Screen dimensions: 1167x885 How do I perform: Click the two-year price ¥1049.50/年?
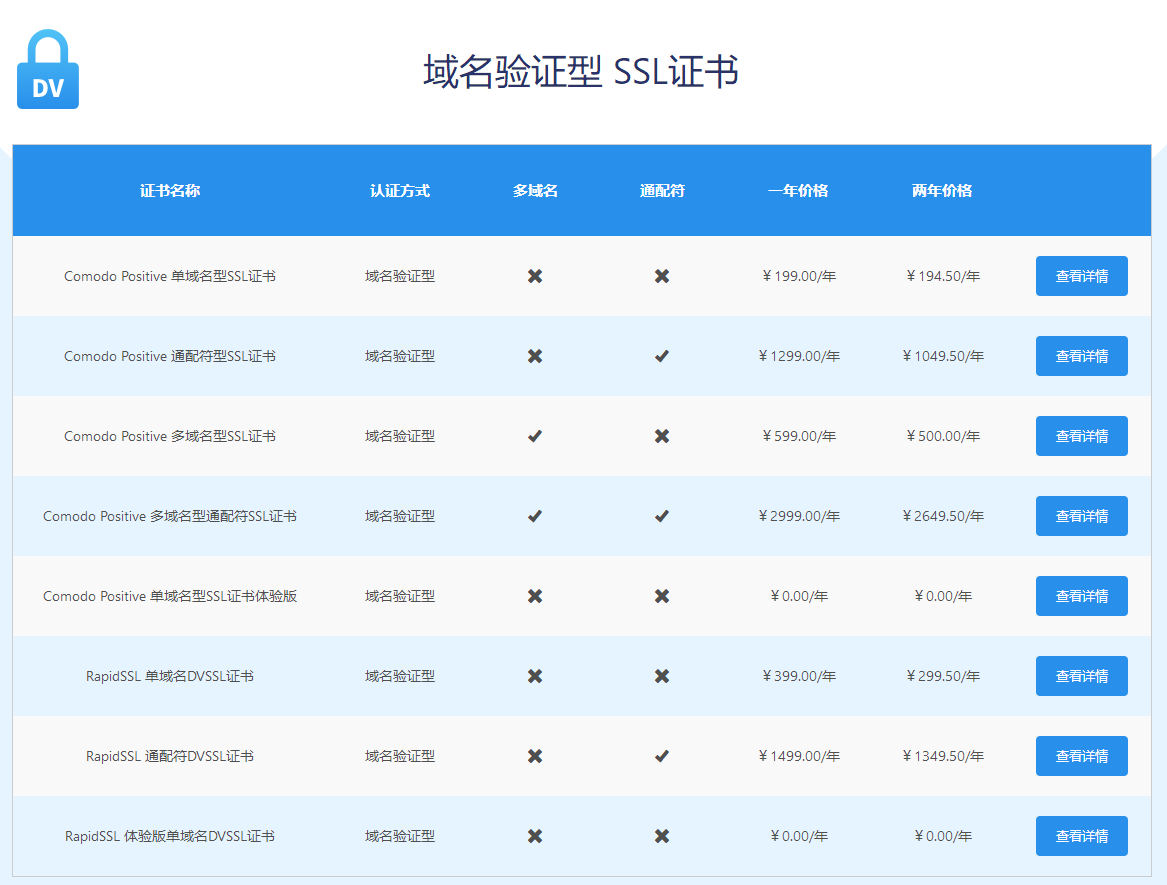(x=943, y=357)
